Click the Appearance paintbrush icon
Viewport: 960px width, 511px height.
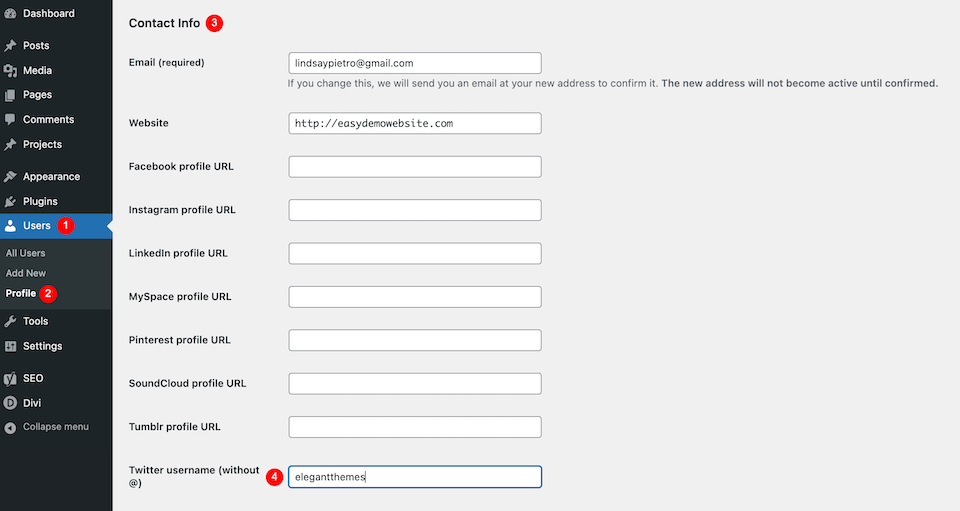click(x=10, y=177)
